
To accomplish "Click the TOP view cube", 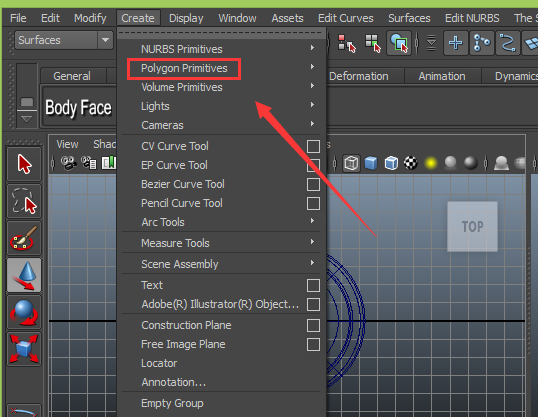I will (x=472, y=227).
